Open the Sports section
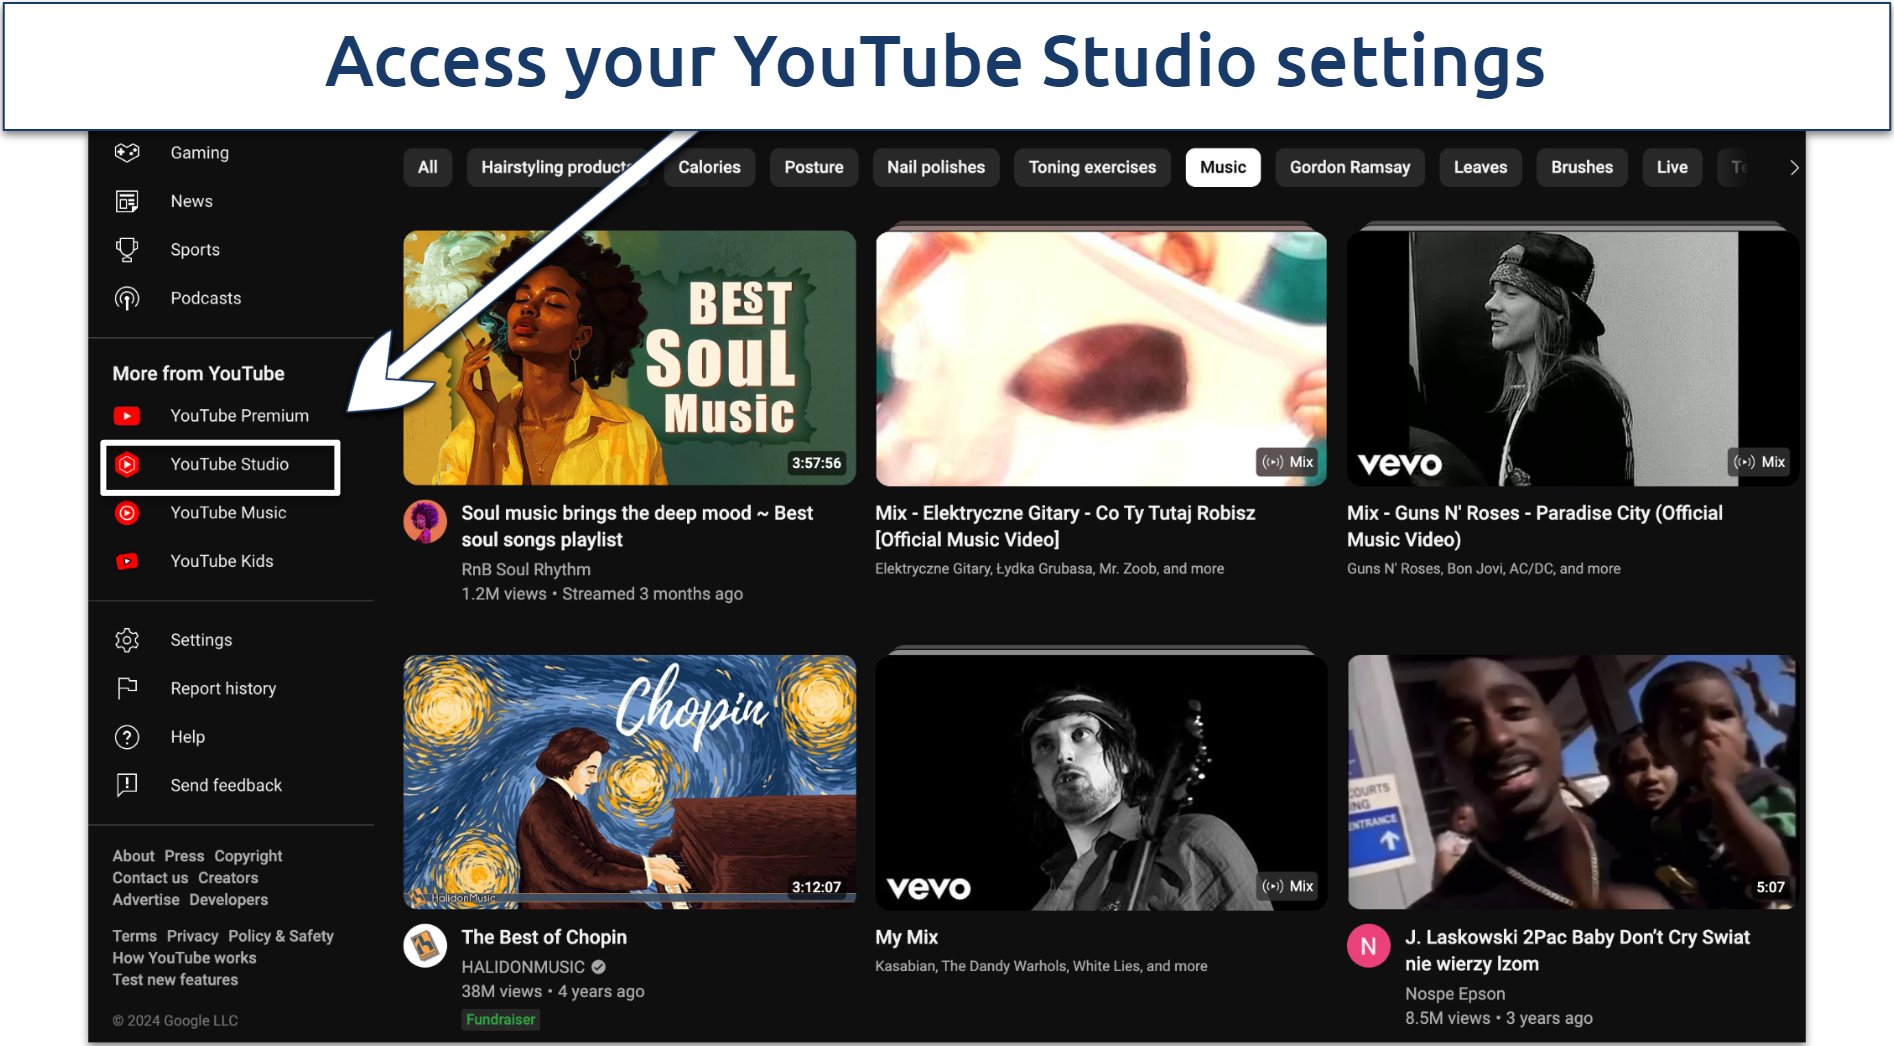Viewport: 1894px width, 1046px height. click(195, 249)
